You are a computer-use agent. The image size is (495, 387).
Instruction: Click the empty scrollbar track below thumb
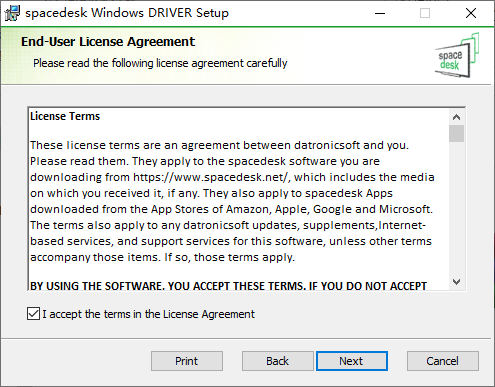456,208
